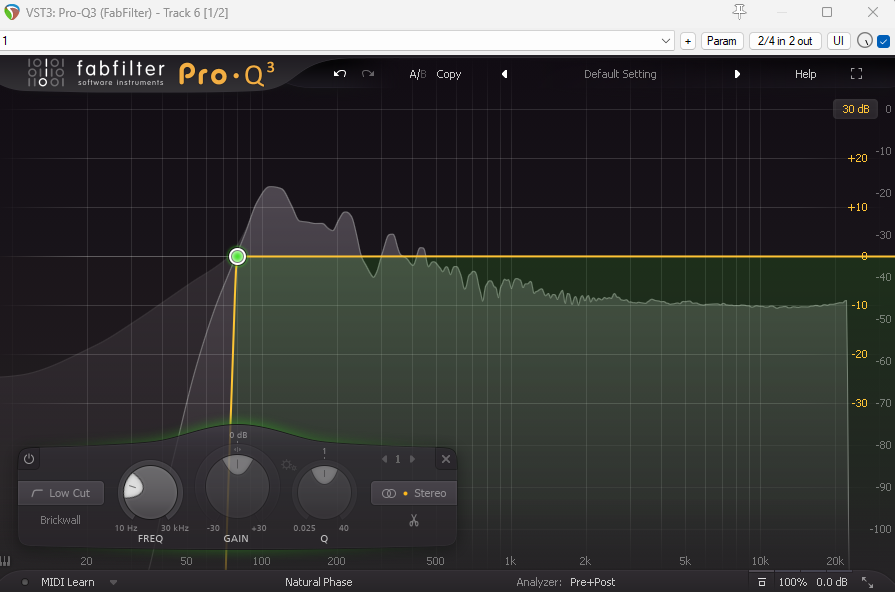Copy state with the Copy button

449,74
